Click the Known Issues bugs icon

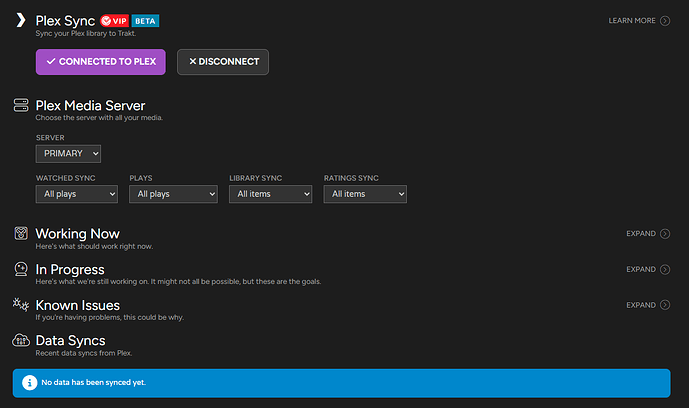coord(21,304)
